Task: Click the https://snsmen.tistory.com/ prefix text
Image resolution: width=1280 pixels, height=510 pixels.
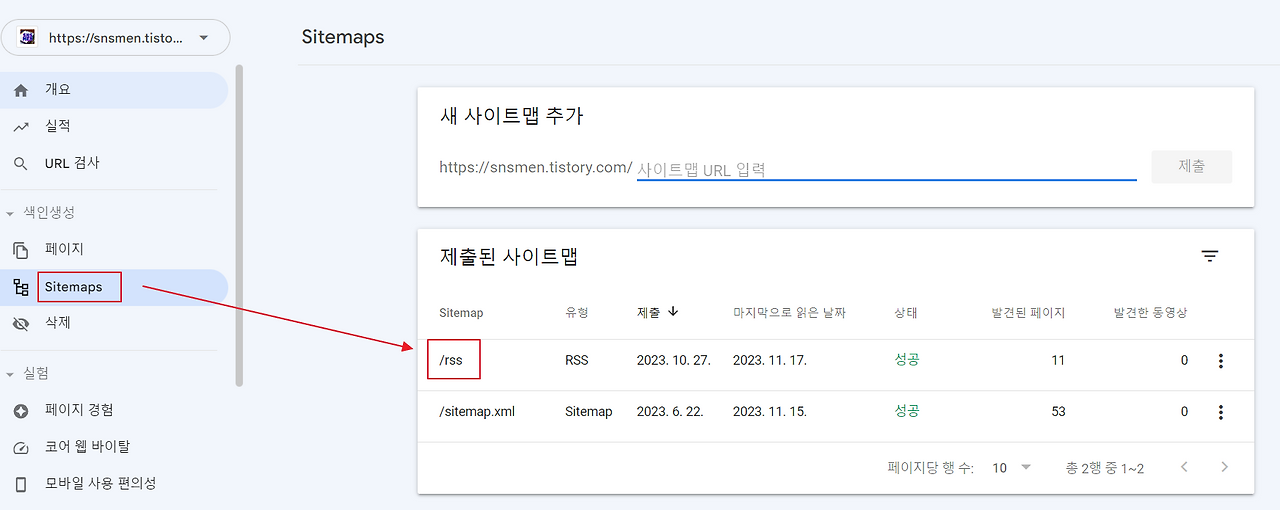Action: point(535,167)
